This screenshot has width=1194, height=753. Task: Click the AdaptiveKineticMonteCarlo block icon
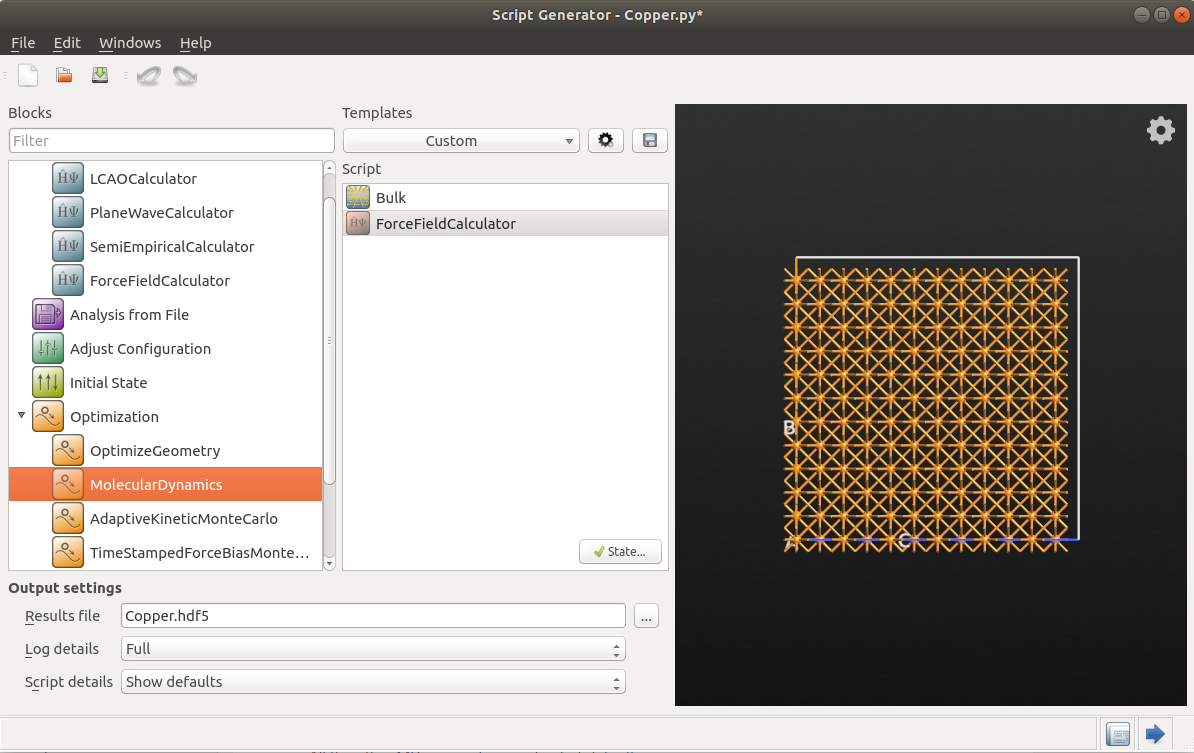[68, 518]
